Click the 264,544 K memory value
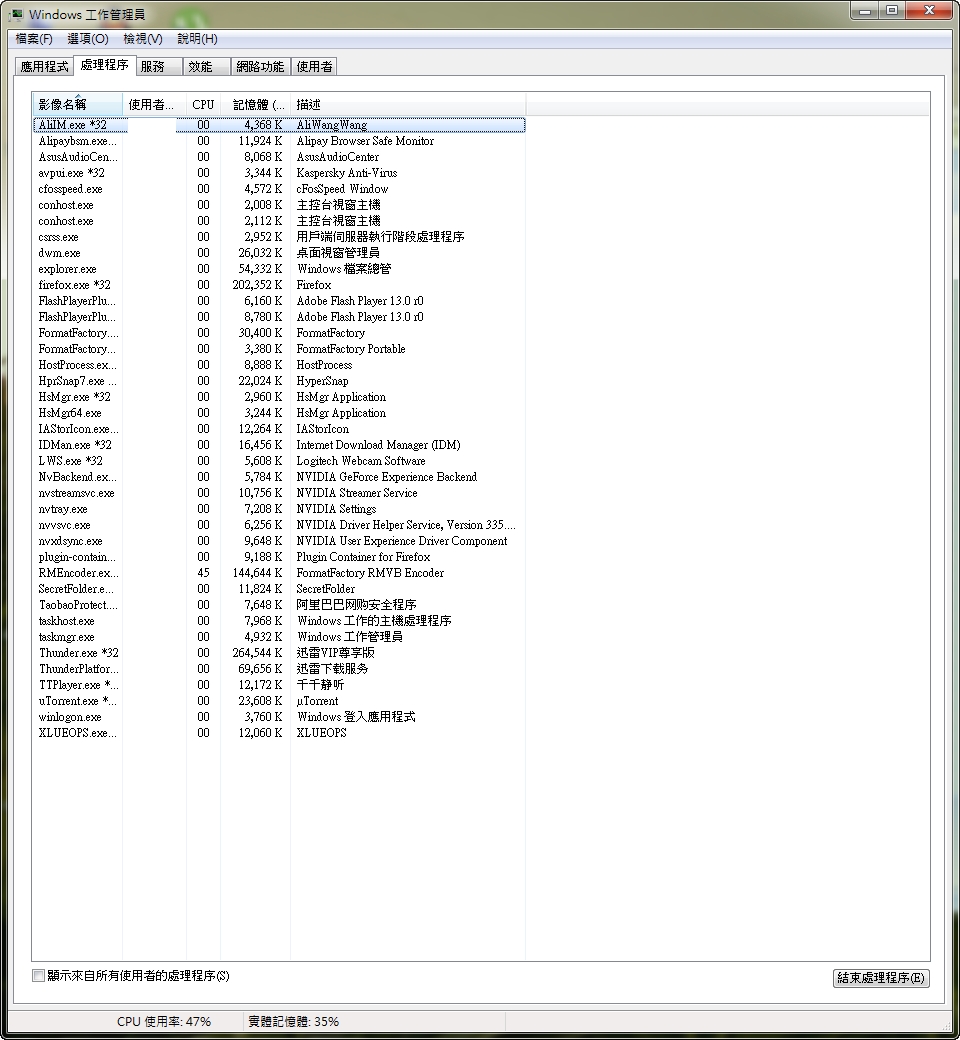The height and width of the screenshot is (1040, 960). (257, 653)
